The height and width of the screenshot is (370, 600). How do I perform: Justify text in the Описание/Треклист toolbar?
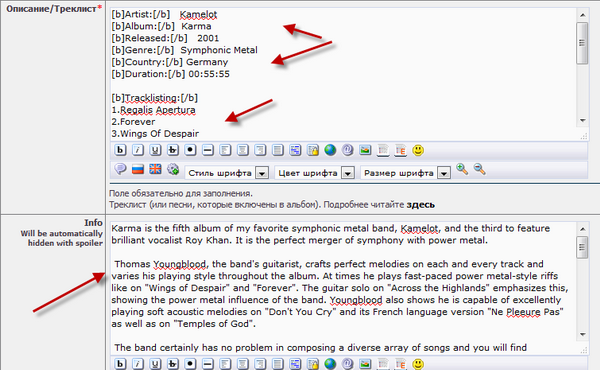278,150
